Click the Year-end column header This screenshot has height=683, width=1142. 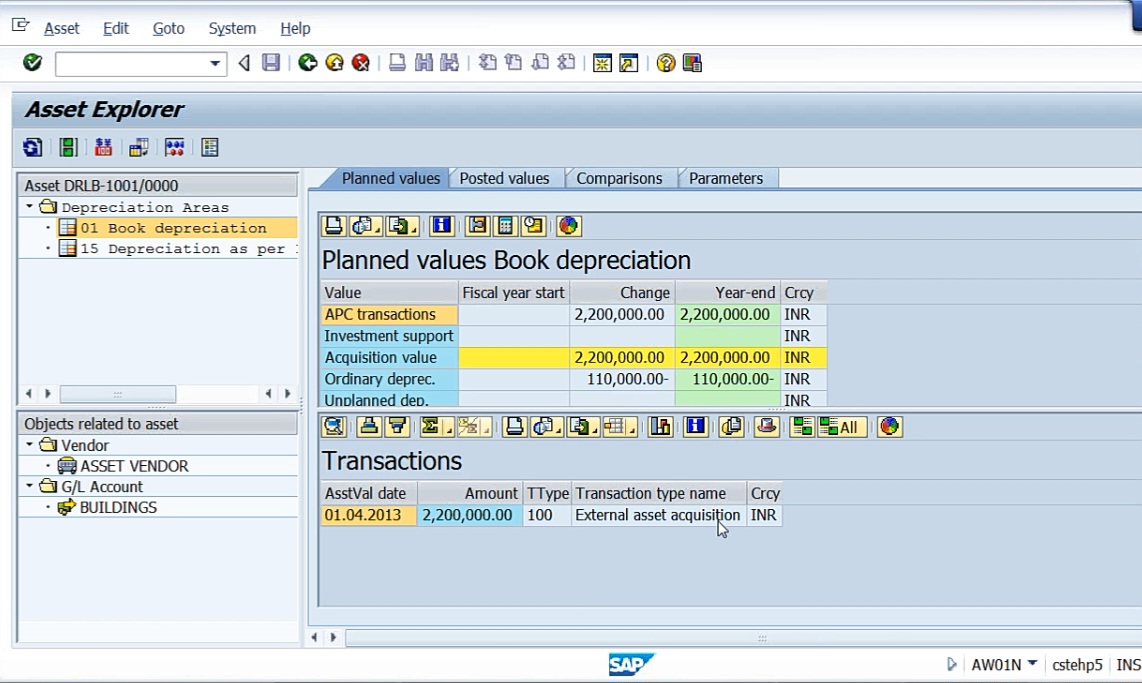(727, 293)
